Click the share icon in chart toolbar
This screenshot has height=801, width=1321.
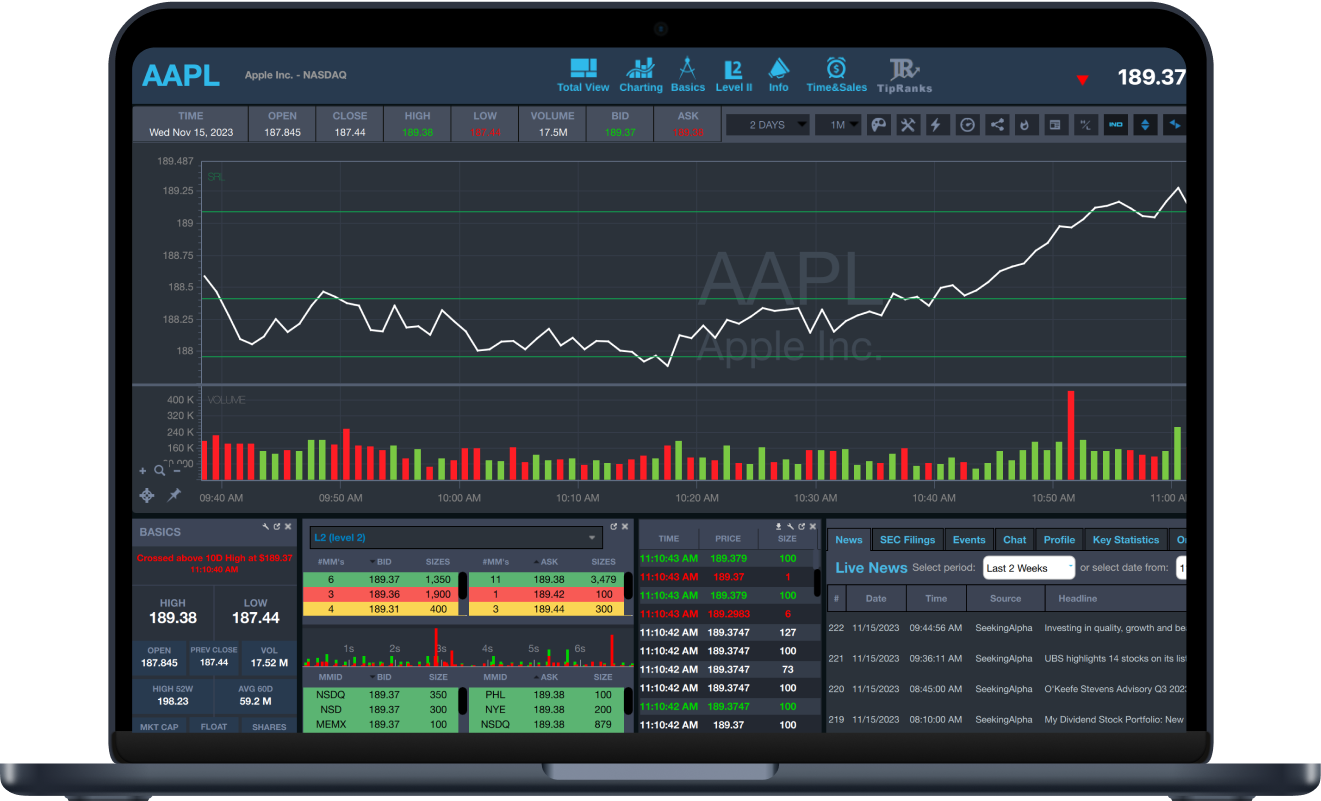tap(997, 125)
